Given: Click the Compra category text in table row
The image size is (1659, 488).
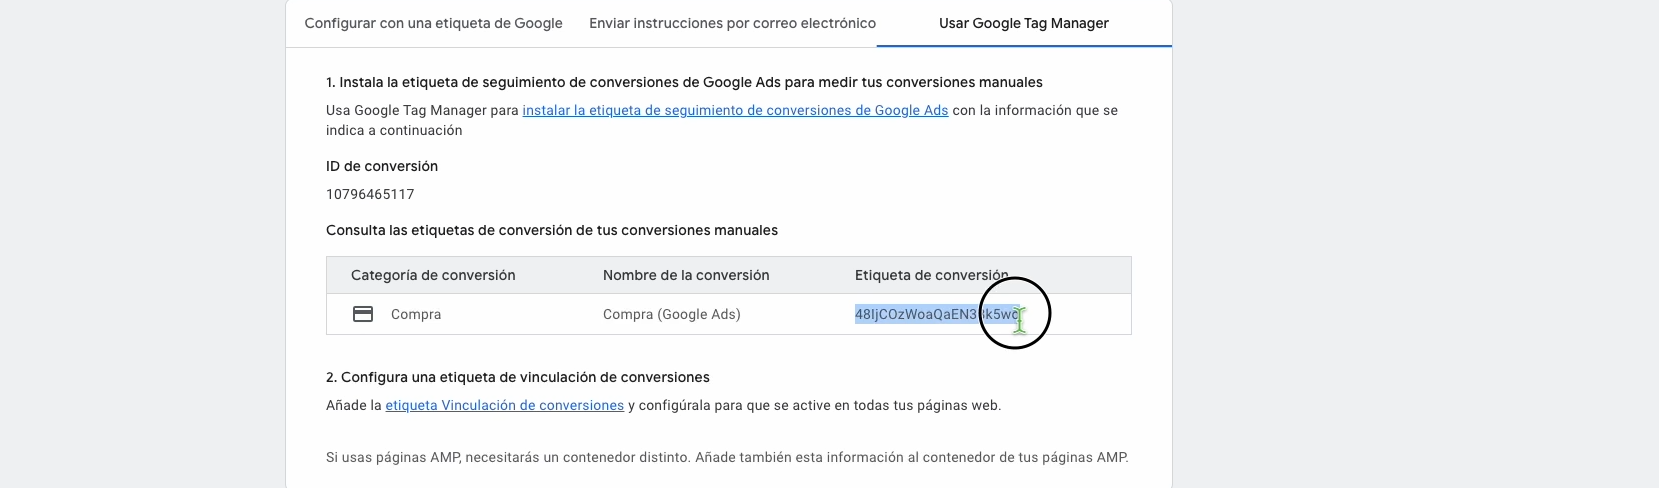Looking at the screenshot, I should click(x=416, y=314).
